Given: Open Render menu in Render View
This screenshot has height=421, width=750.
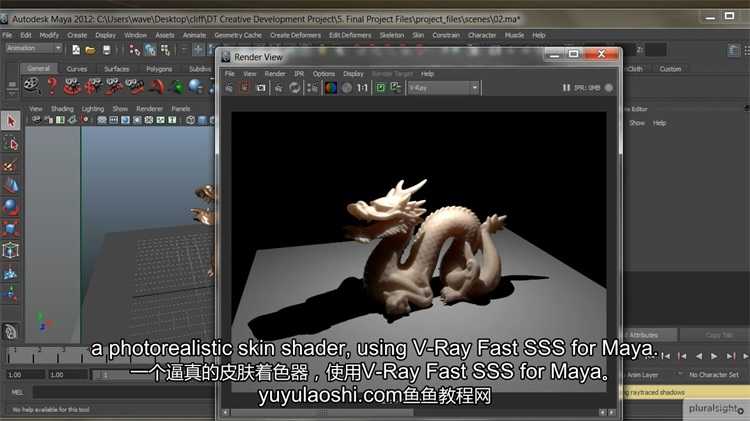Looking at the screenshot, I should point(275,74).
